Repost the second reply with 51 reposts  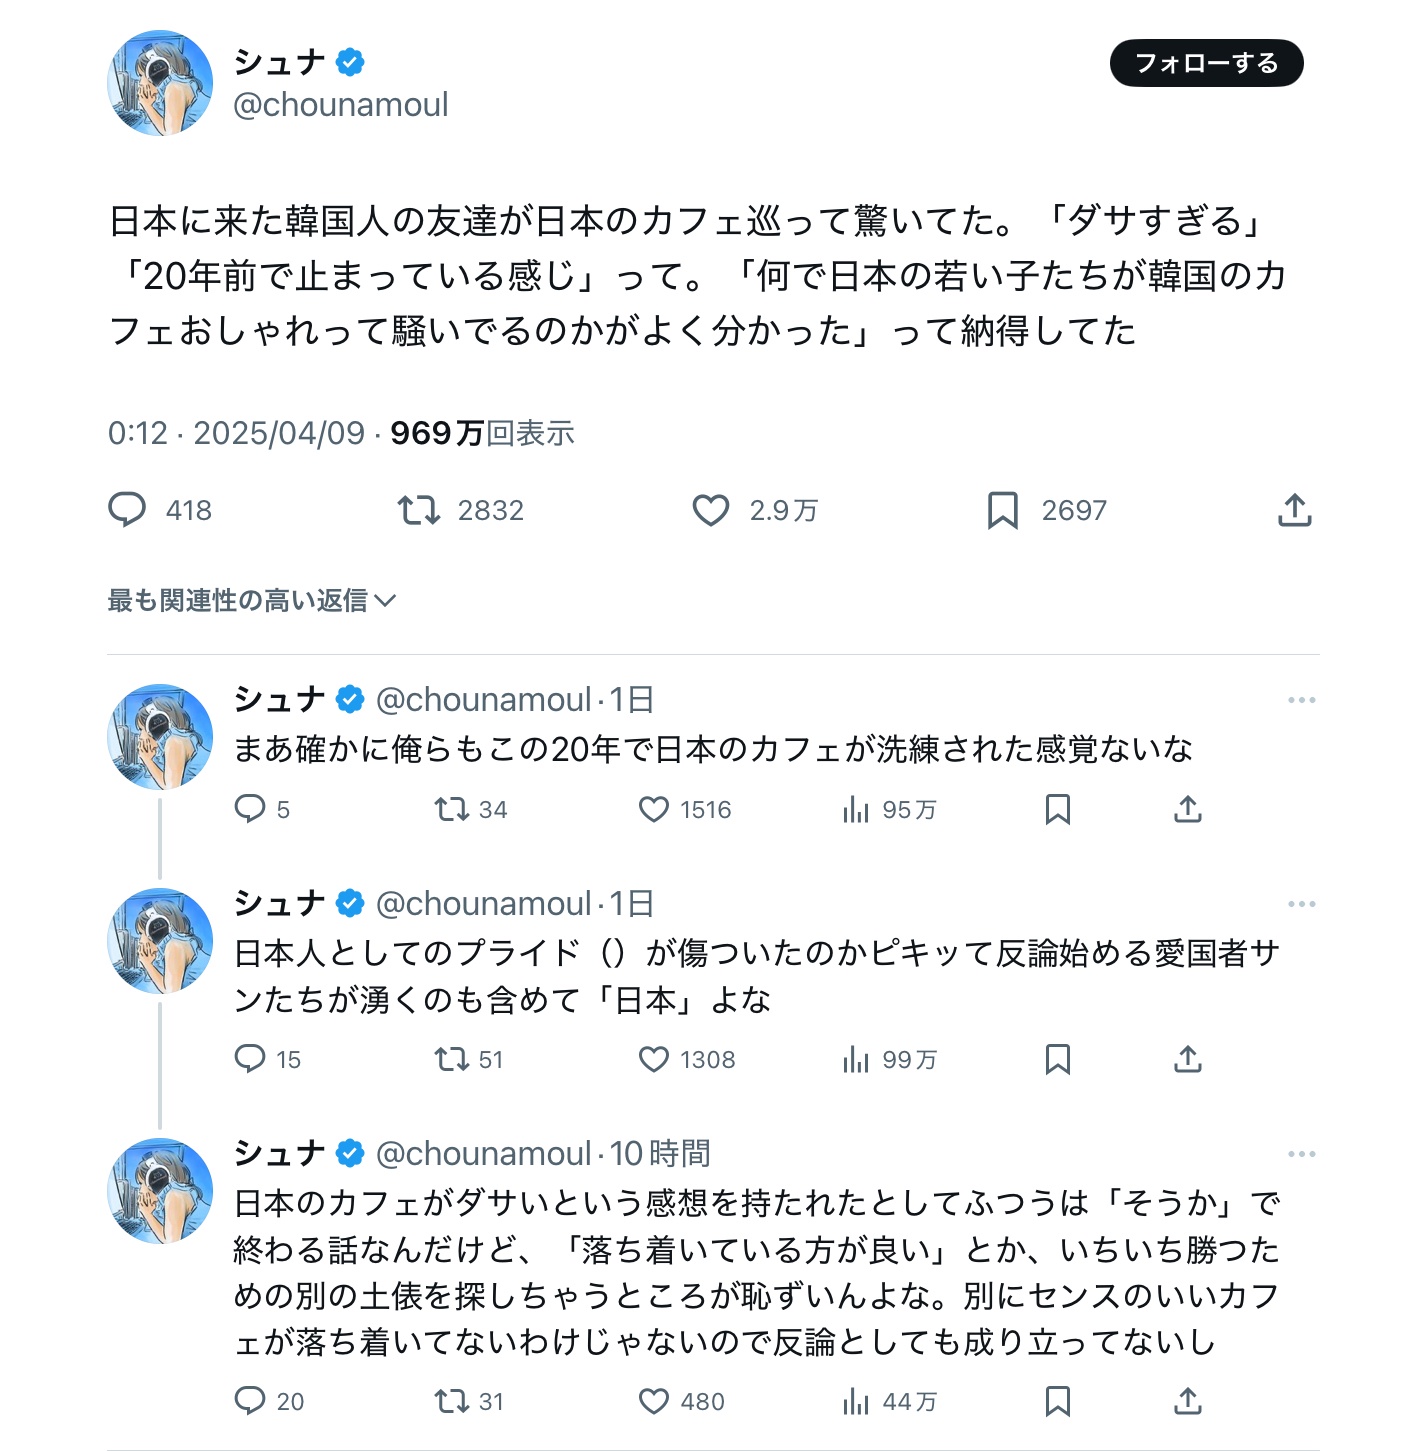click(x=469, y=1059)
